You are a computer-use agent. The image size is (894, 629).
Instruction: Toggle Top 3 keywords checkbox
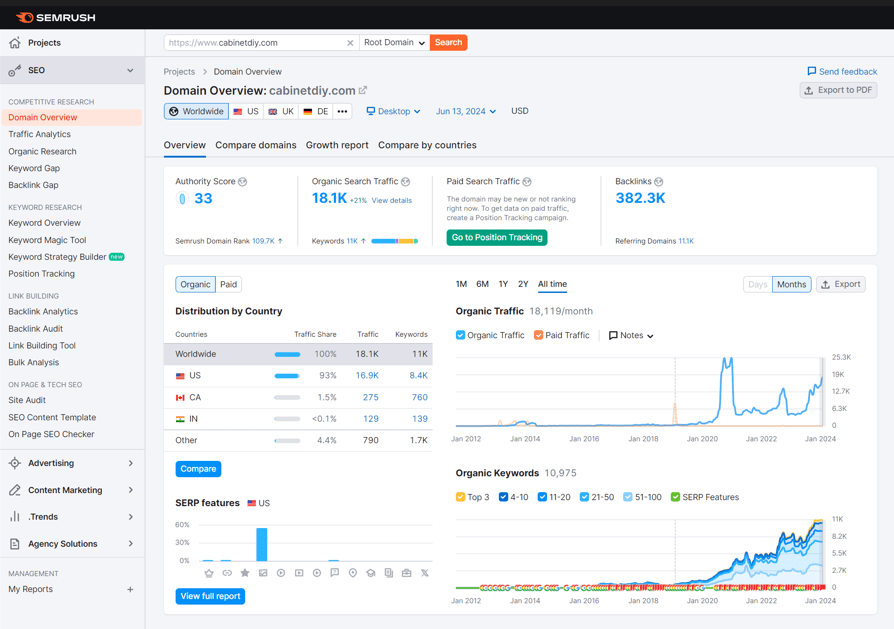(460, 497)
